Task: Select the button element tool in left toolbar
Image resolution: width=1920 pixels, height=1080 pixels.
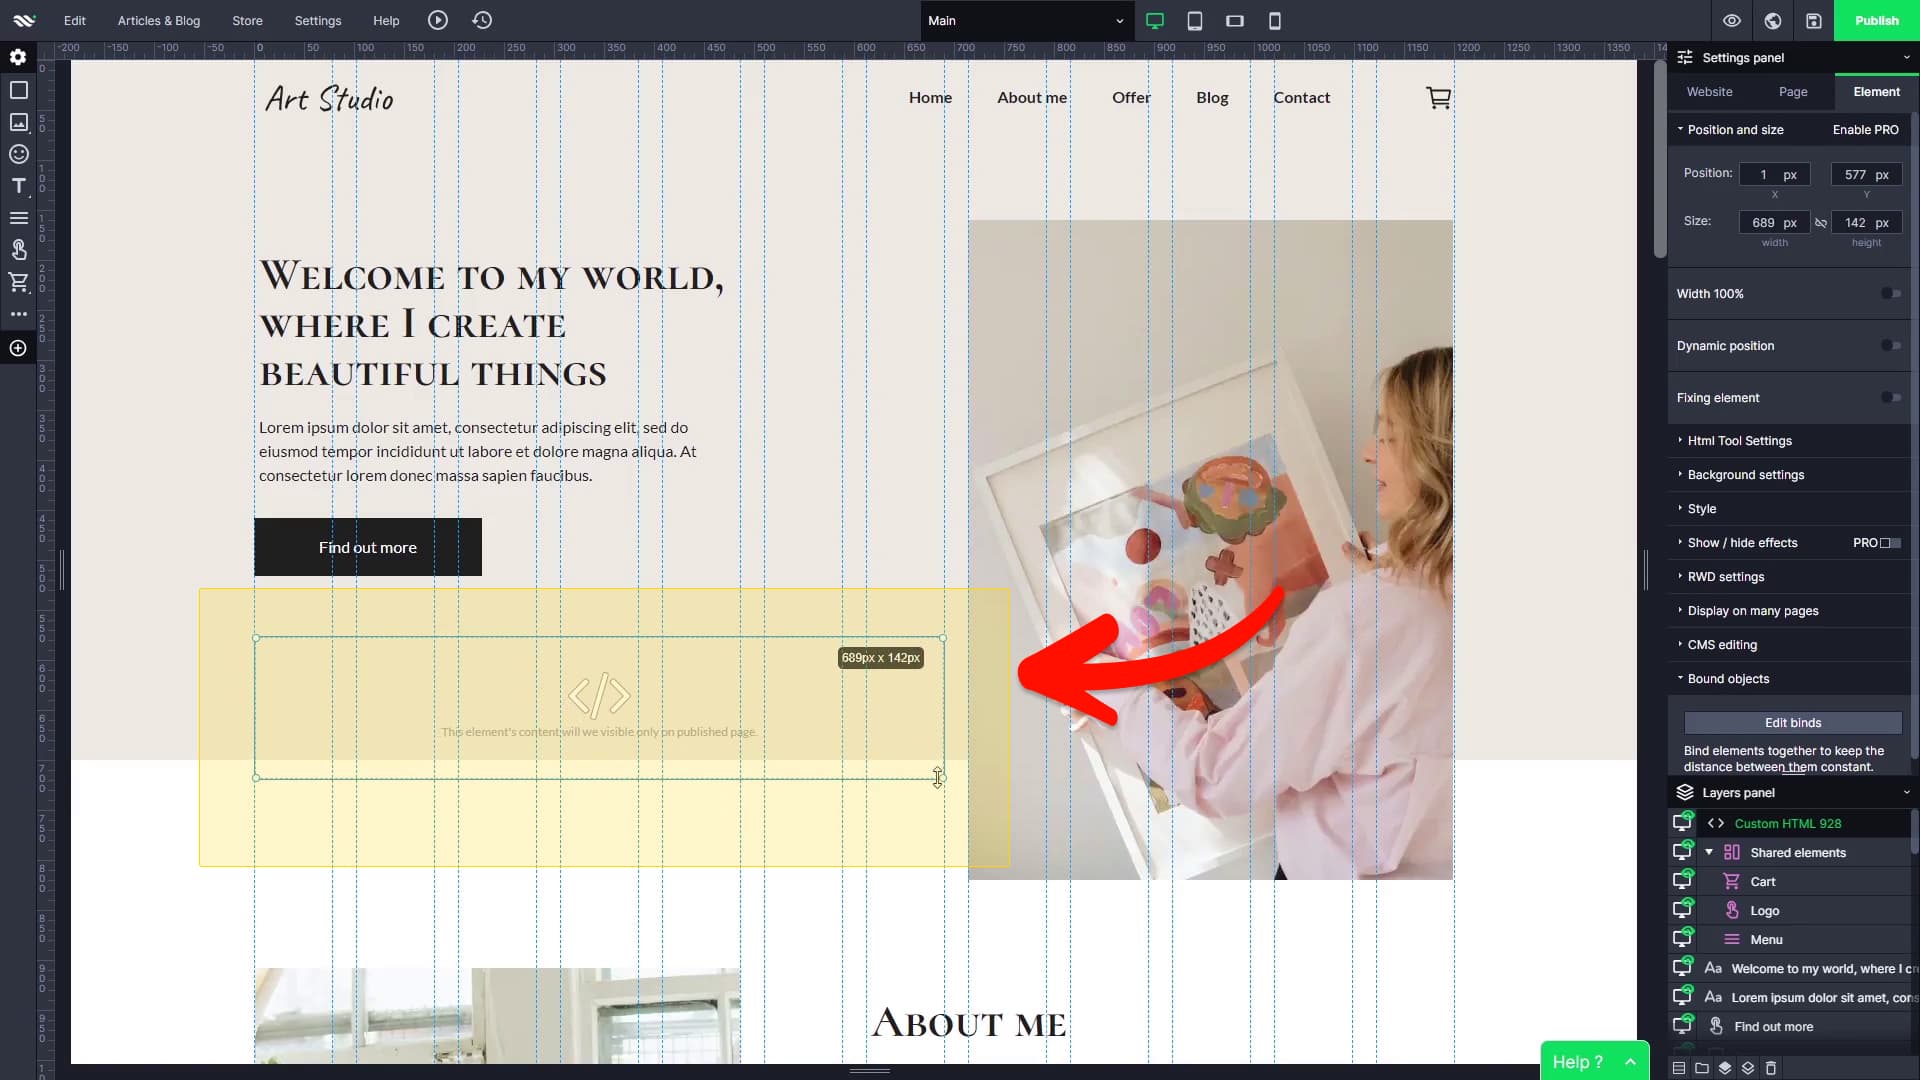Action: pos(18,250)
